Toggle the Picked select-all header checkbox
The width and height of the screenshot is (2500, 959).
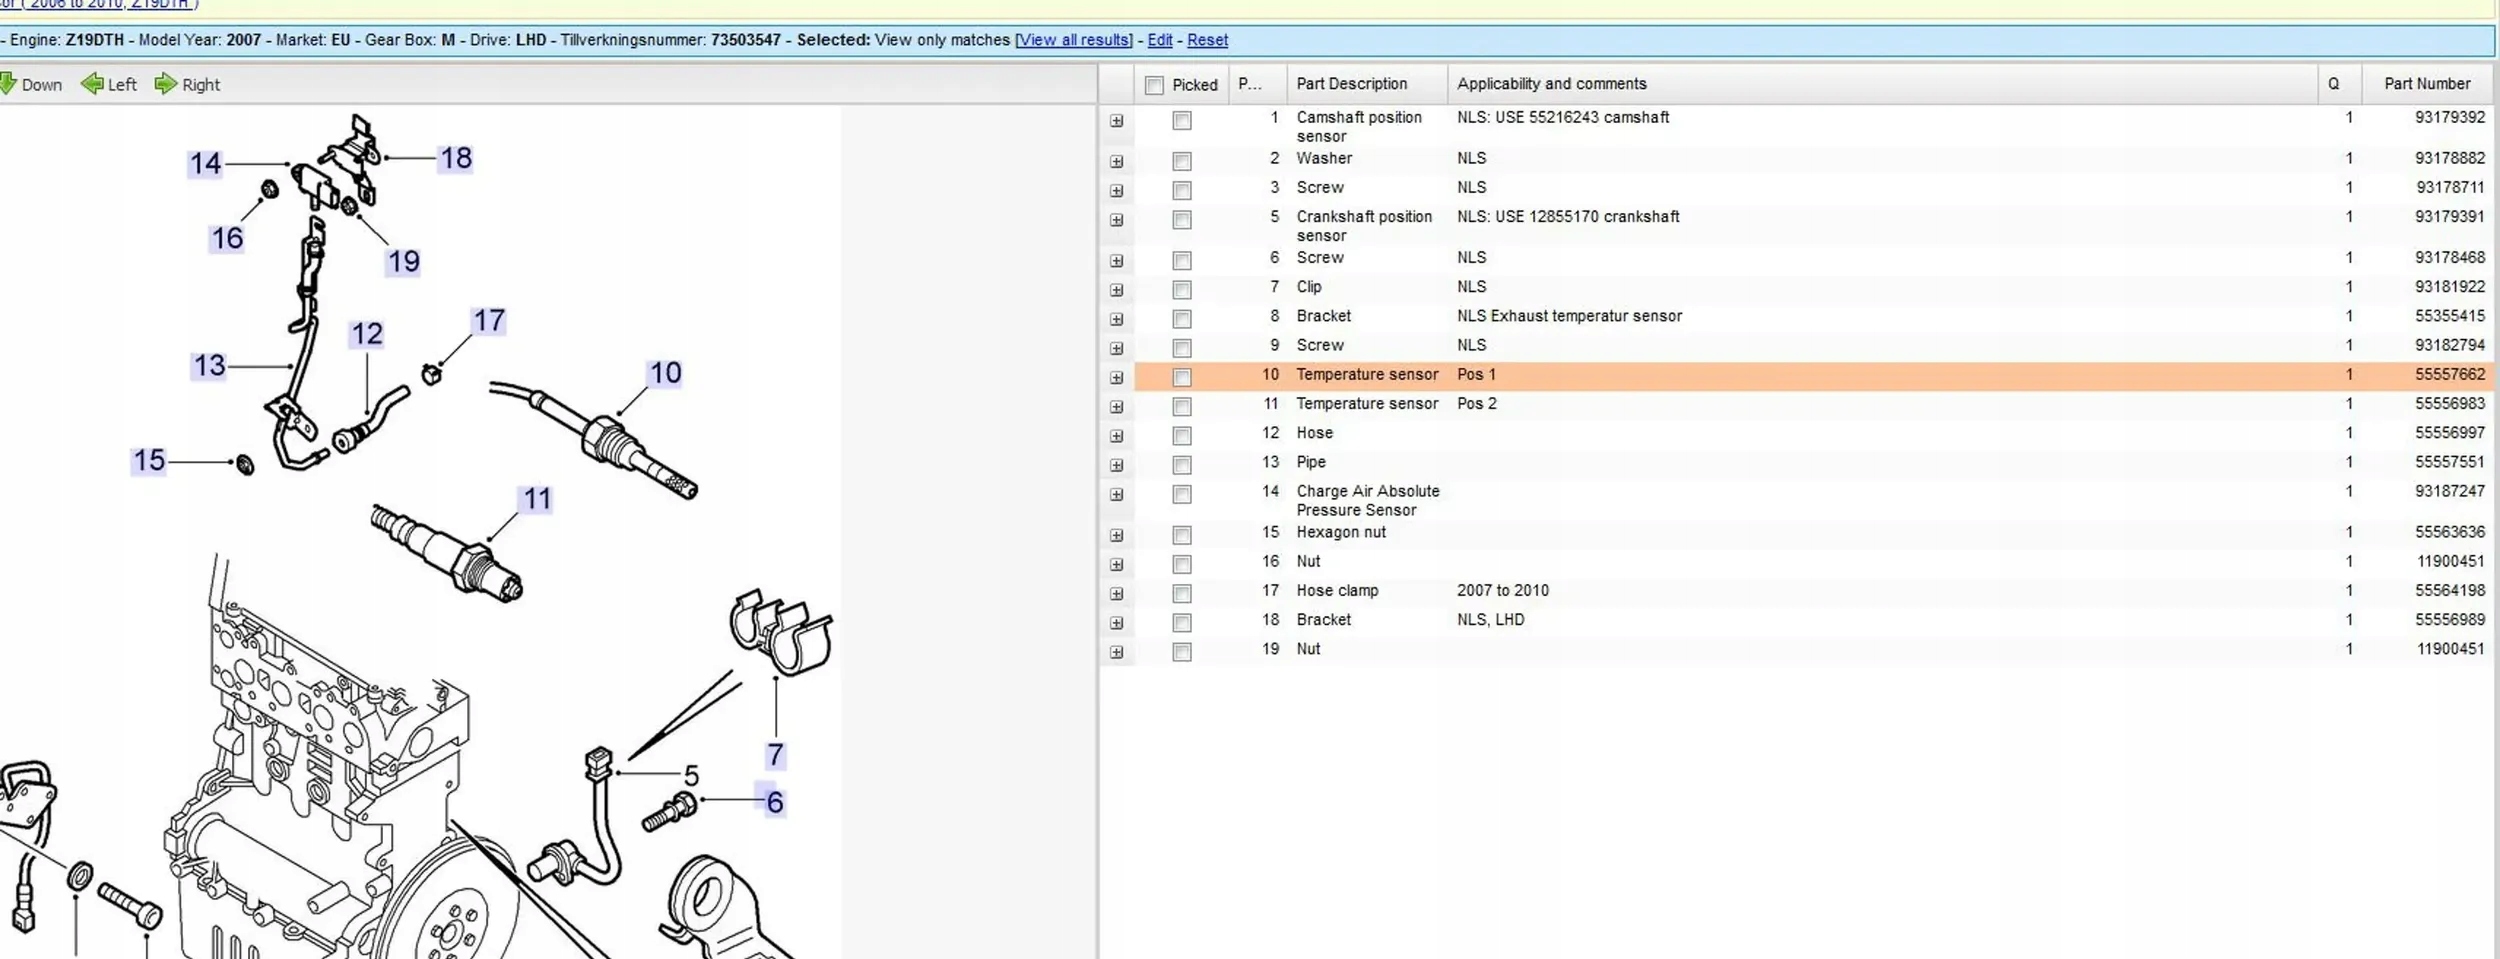(1154, 85)
